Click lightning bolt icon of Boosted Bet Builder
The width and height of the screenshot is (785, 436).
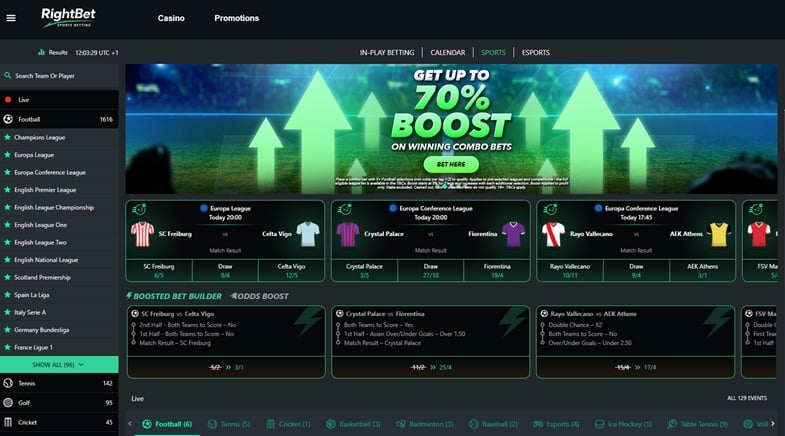[129, 296]
